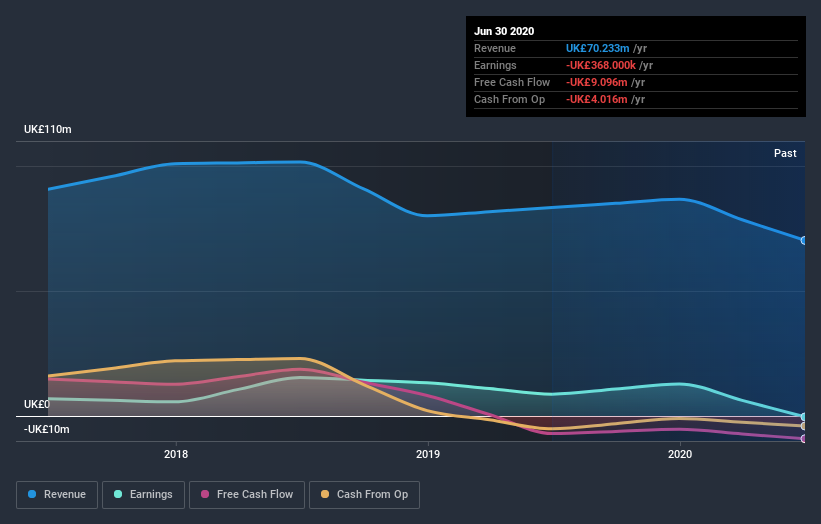Click the Earnings row label in tooltip
Image resolution: width=821 pixels, height=524 pixels.
tap(495, 65)
